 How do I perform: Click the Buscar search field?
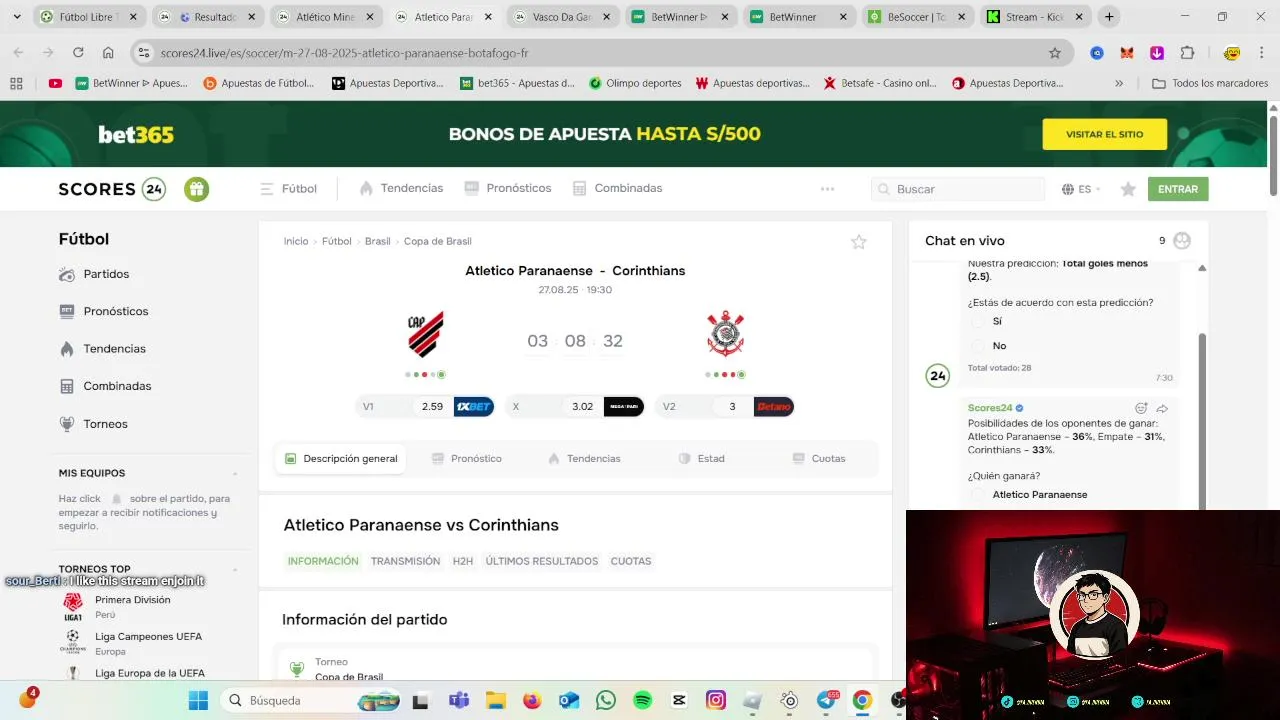click(x=957, y=189)
